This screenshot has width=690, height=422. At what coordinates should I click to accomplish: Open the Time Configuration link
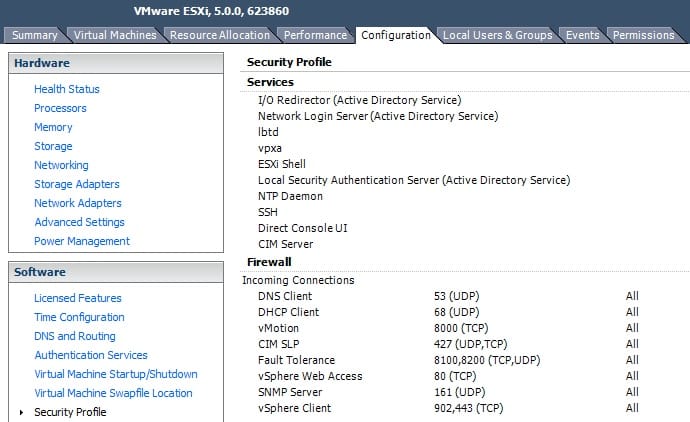(79, 317)
